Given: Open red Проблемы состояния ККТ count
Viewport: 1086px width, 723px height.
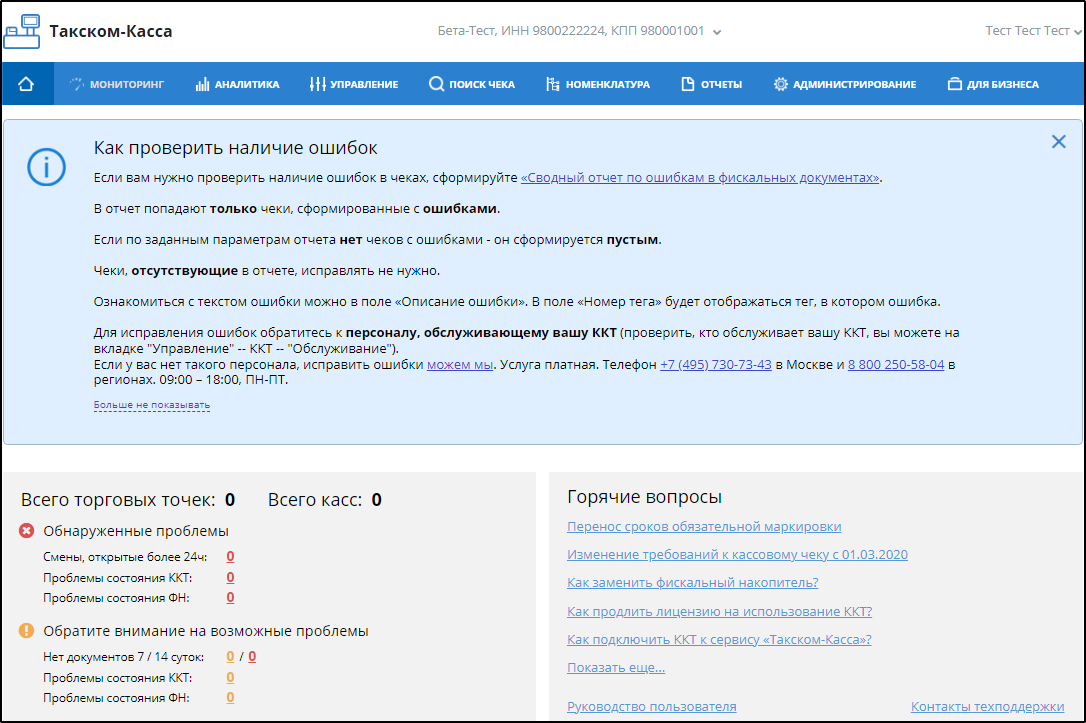Looking at the screenshot, I should tap(230, 578).
